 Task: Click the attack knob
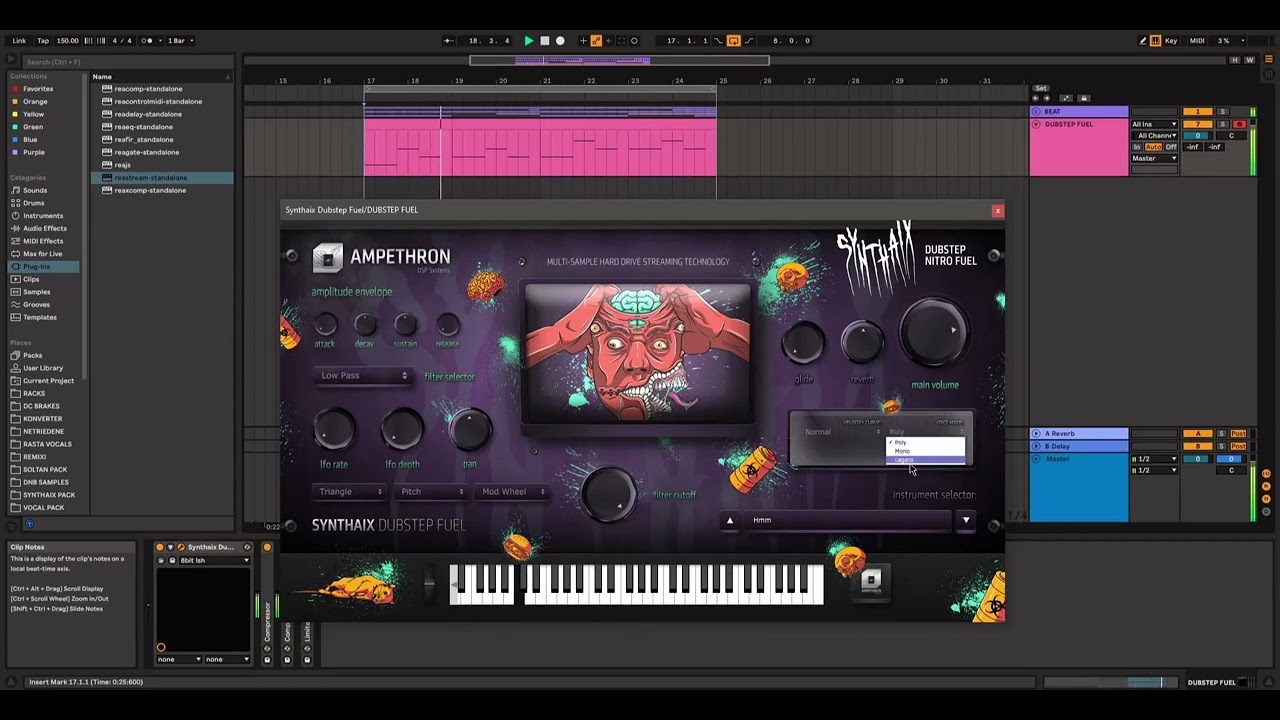(x=325, y=324)
